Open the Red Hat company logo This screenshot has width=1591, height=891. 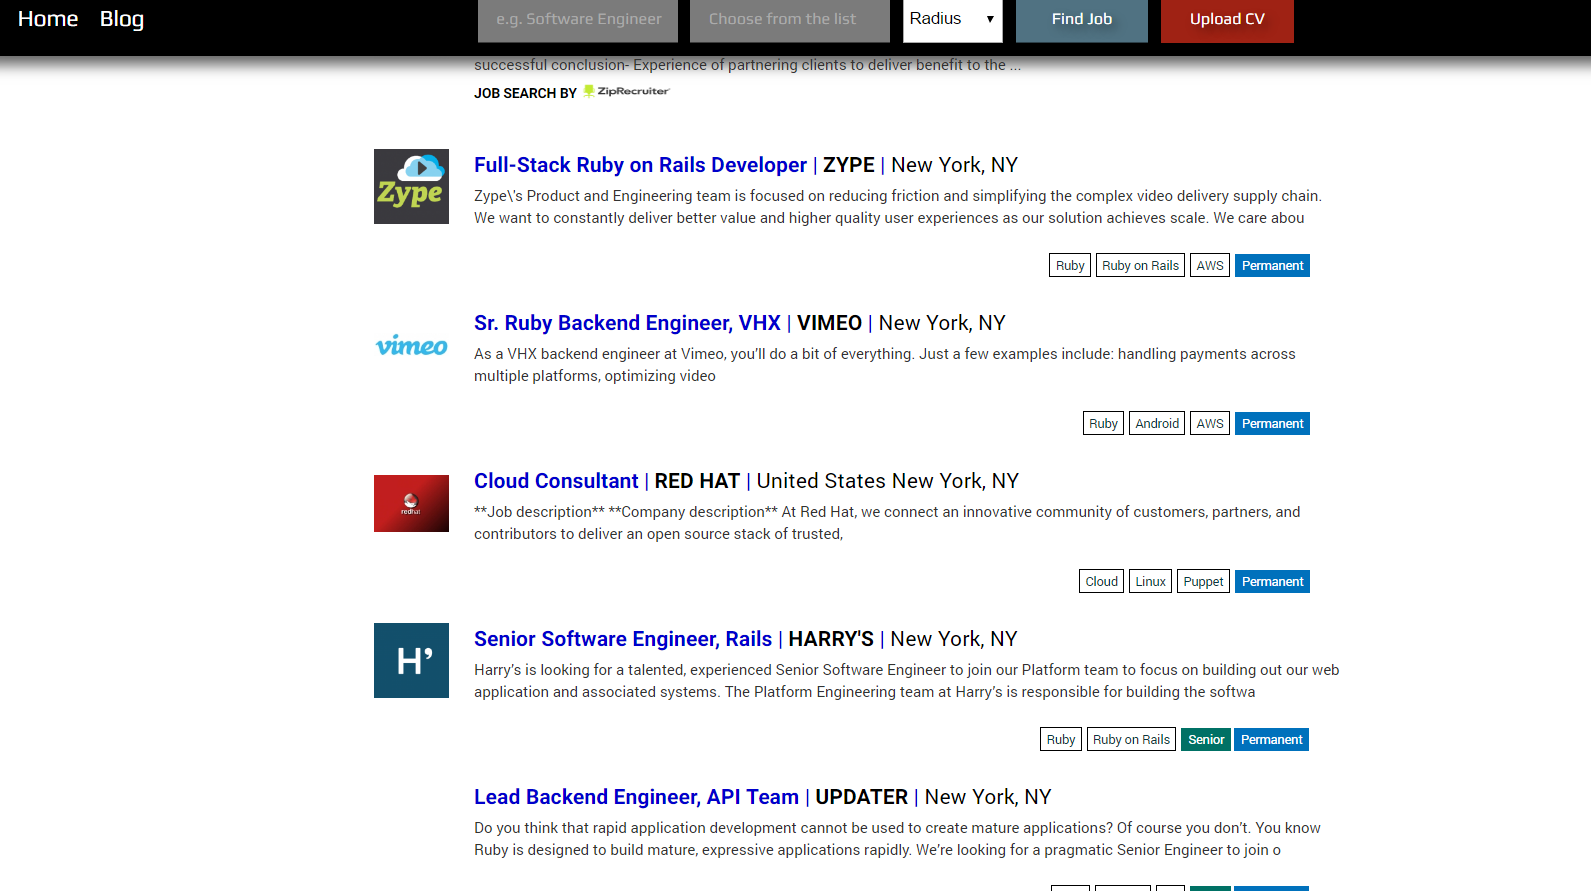pos(411,503)
